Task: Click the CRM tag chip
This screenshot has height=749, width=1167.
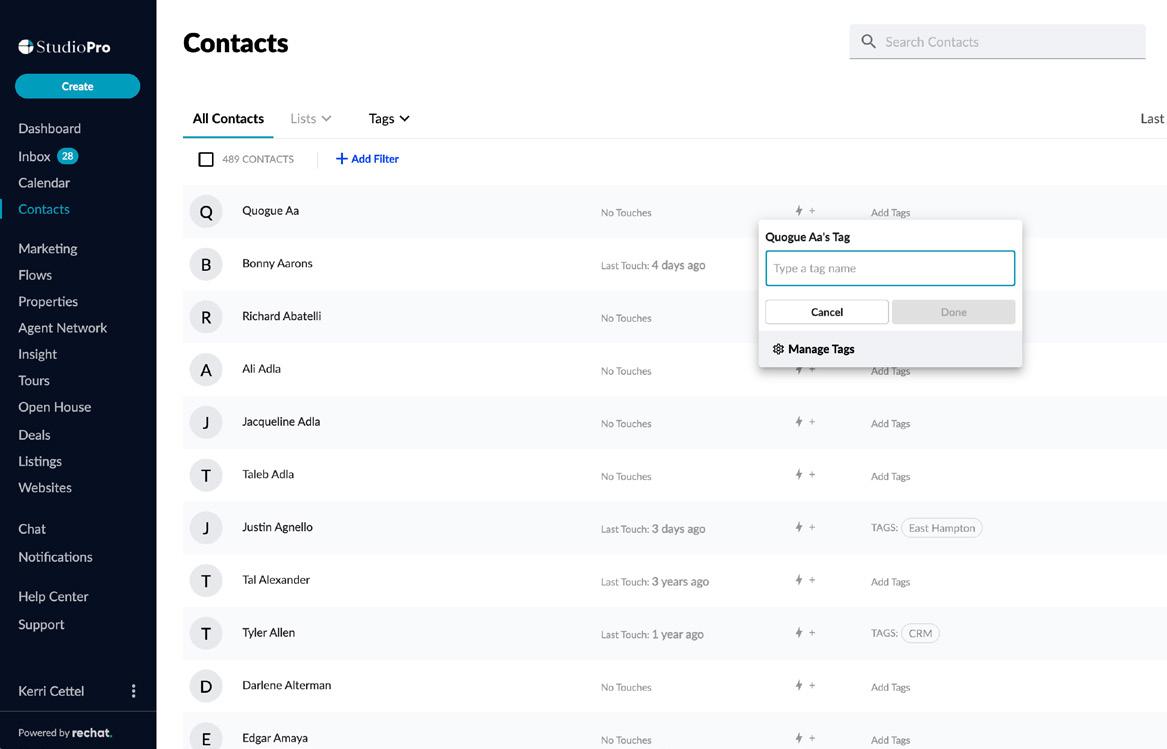Action: [920, 634]
